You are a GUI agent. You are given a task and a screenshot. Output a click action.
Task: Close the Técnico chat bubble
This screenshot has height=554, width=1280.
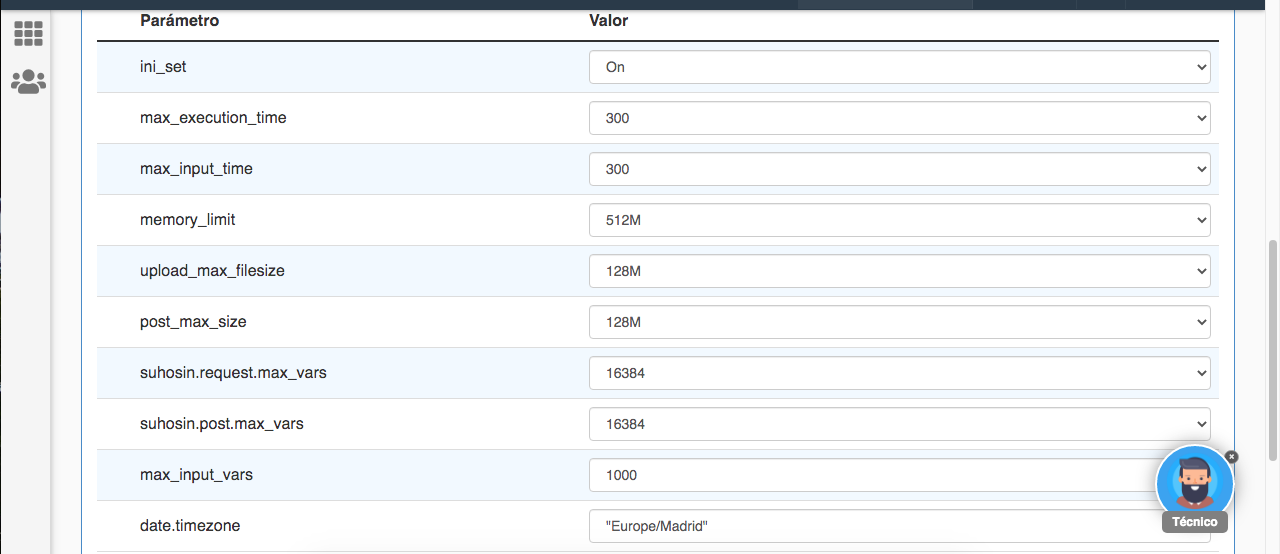(1232, 456)
